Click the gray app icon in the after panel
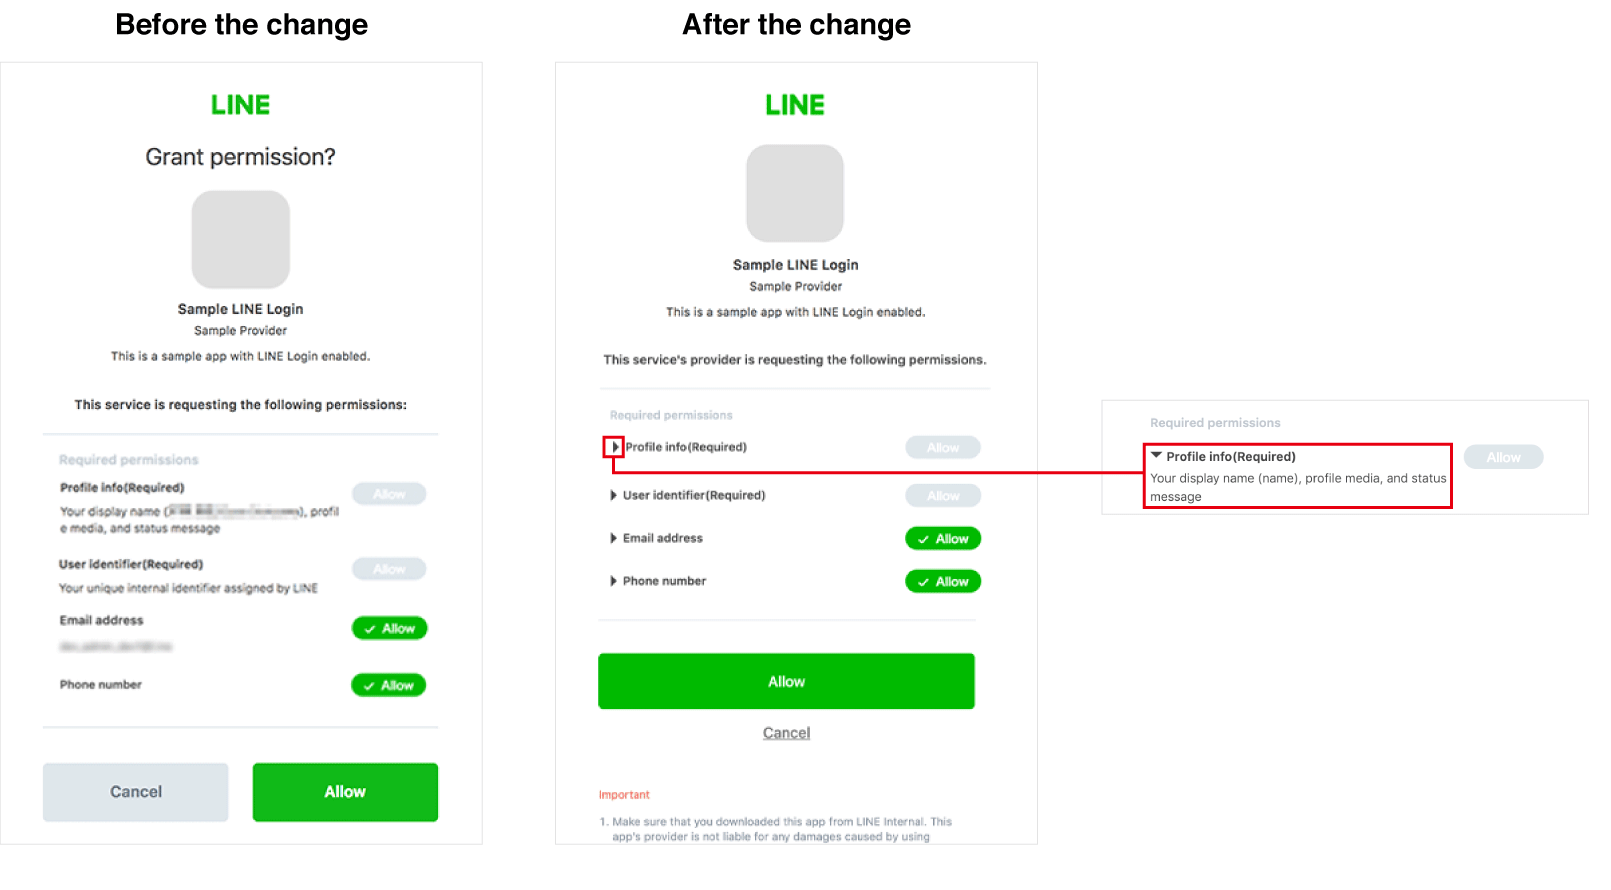This screenshot has width=1611, height=890. 795,193
